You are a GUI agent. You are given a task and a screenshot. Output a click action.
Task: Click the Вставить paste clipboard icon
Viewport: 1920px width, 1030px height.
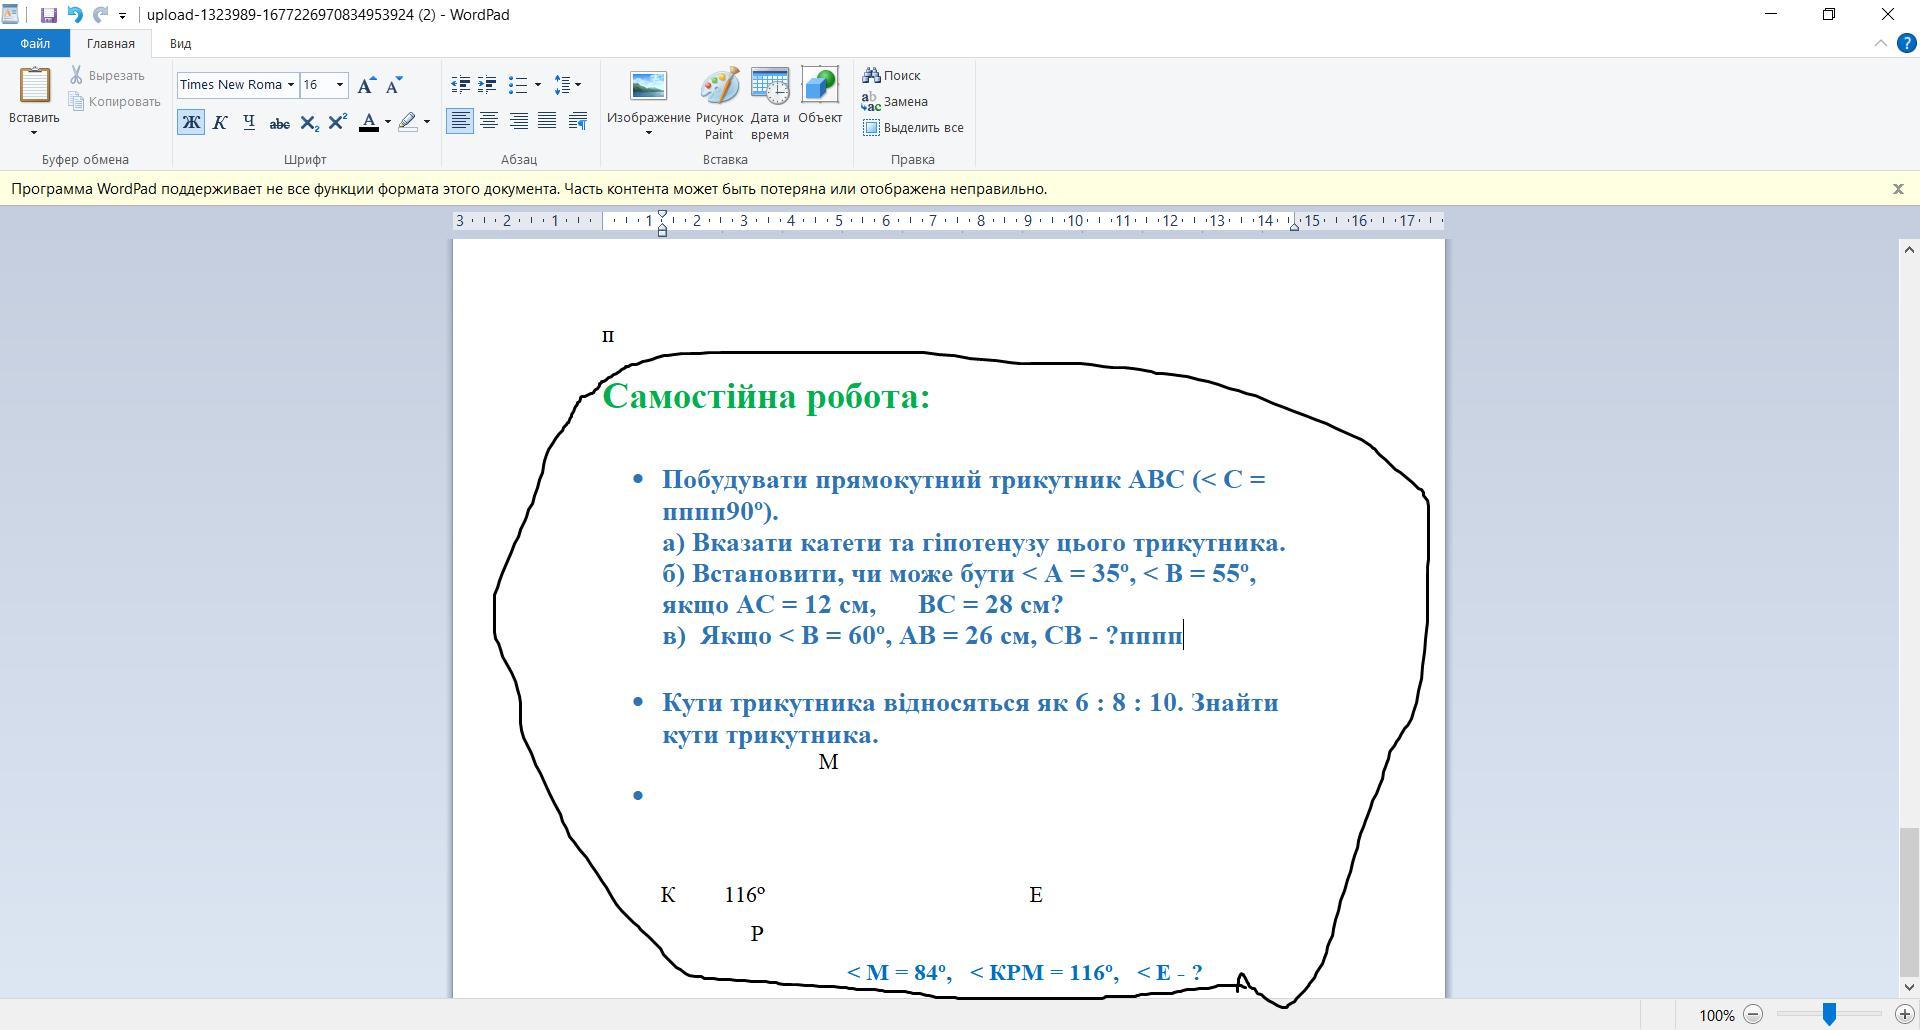(34, 86)
